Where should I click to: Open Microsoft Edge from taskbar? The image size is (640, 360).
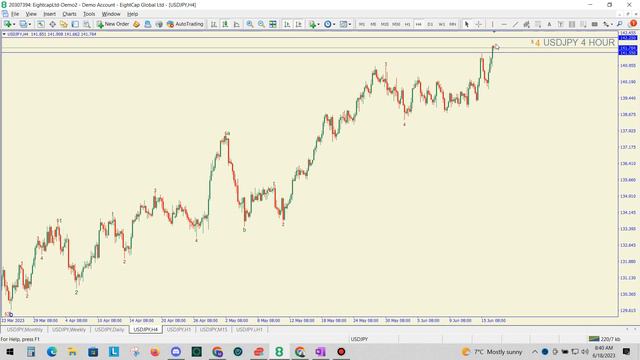click(x=51, y=351)
